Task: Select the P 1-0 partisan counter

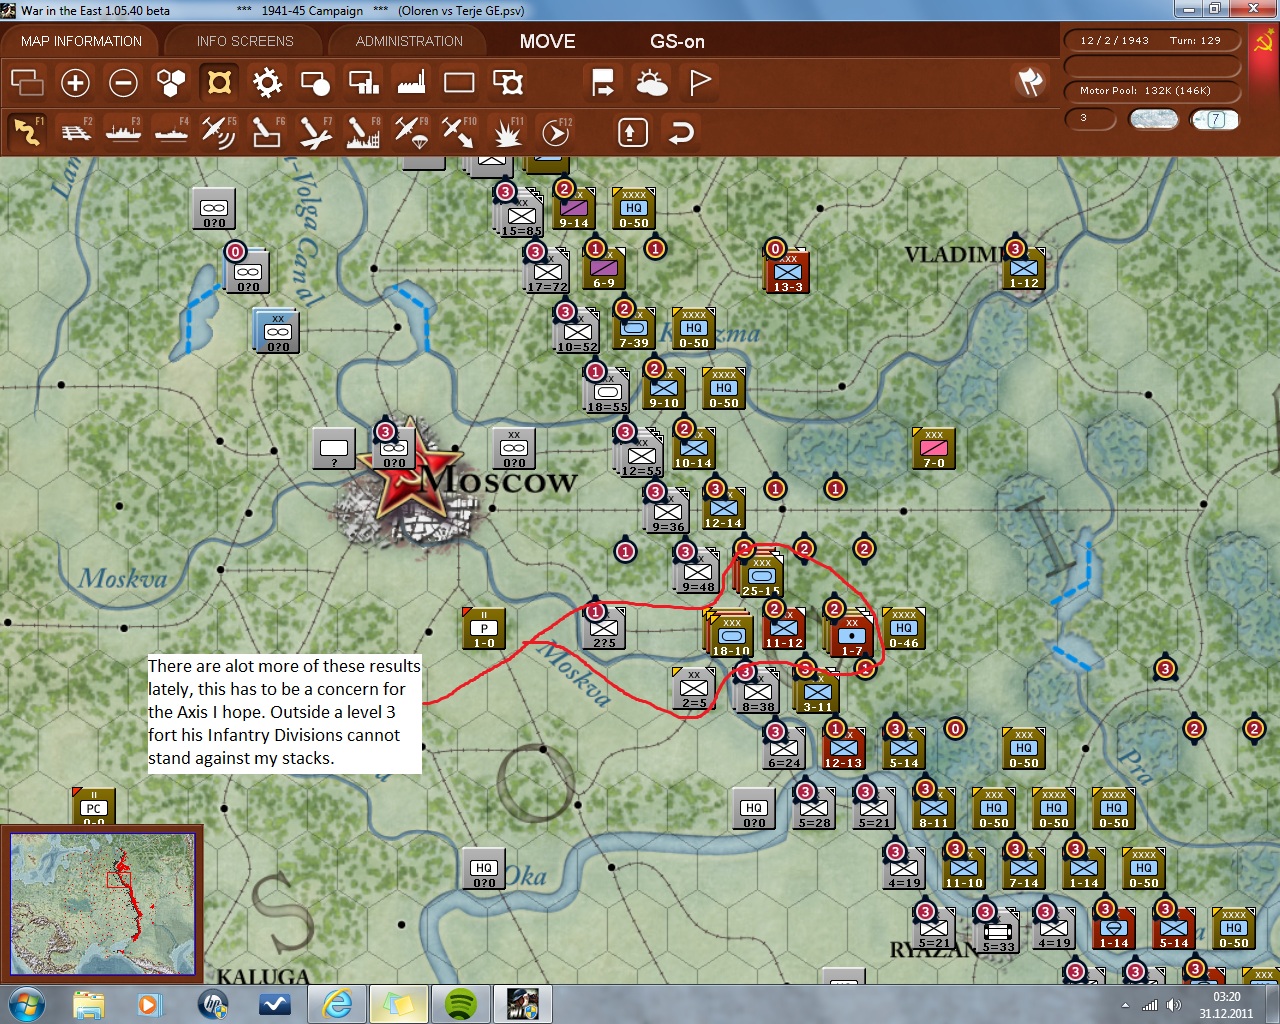Action: [484, 628]
